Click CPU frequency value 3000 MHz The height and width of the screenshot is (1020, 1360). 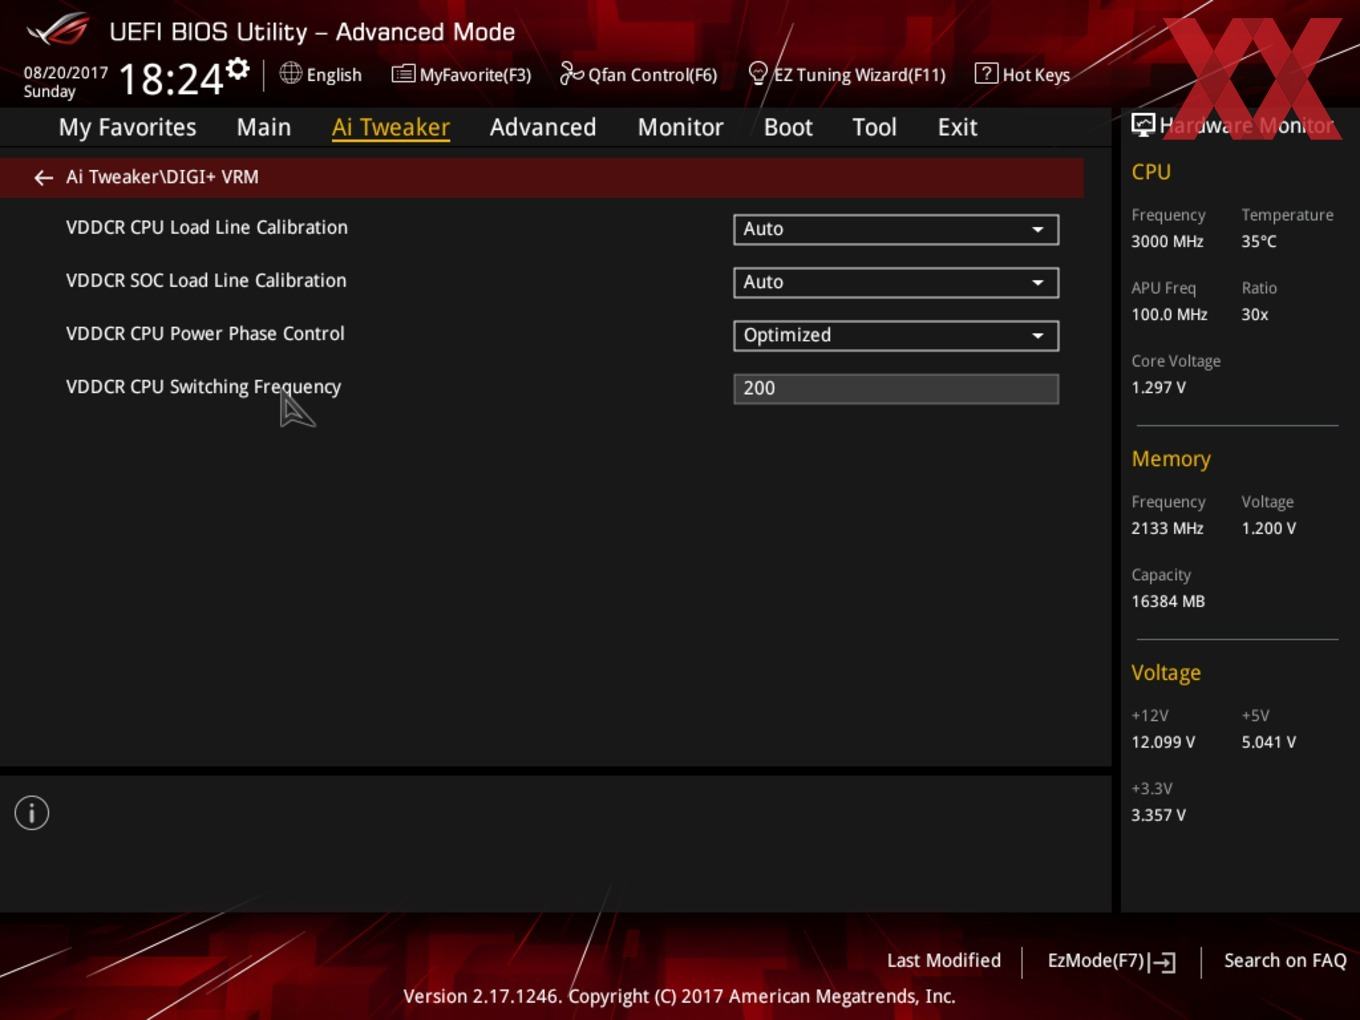pyautogui.click(x=1167, y=241)
